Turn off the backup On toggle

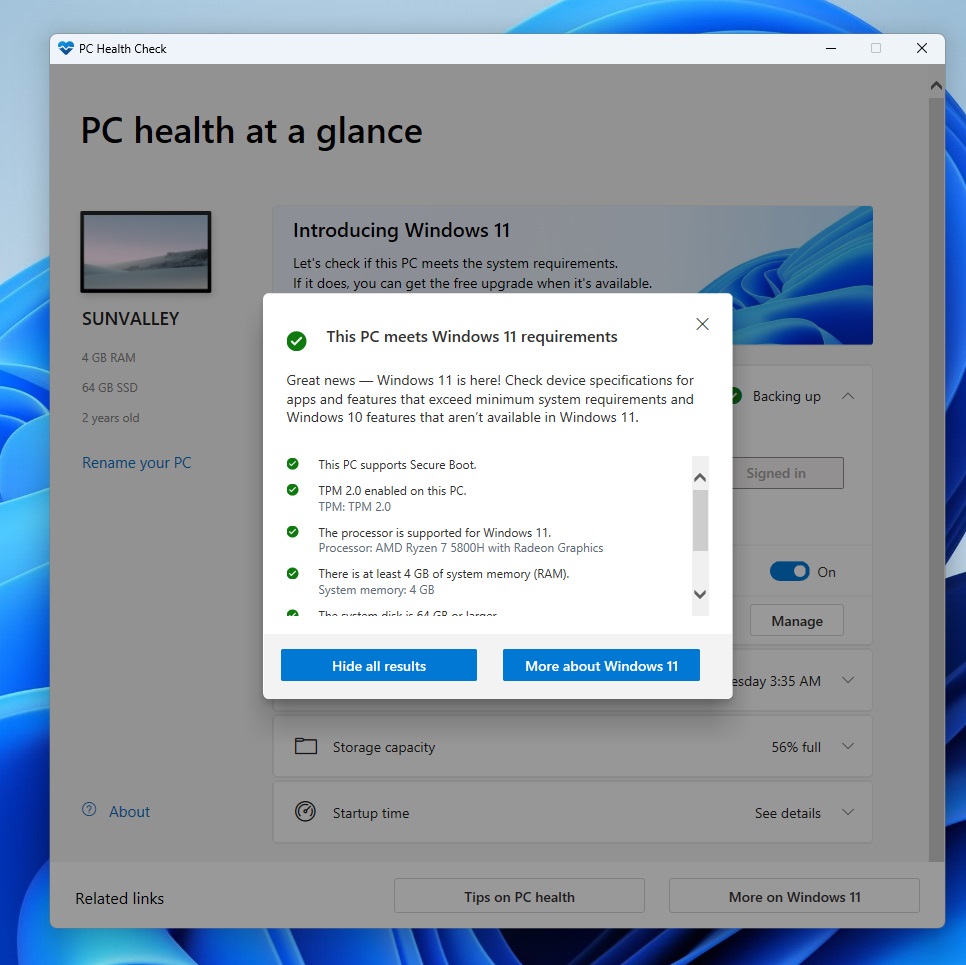tap(789, 570)
